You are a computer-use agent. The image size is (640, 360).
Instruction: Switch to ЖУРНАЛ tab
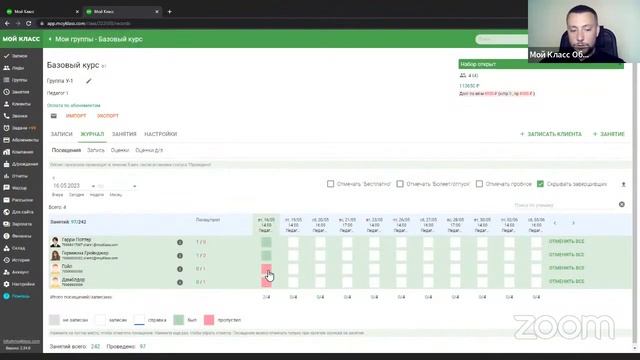click(x=92, y=134)
